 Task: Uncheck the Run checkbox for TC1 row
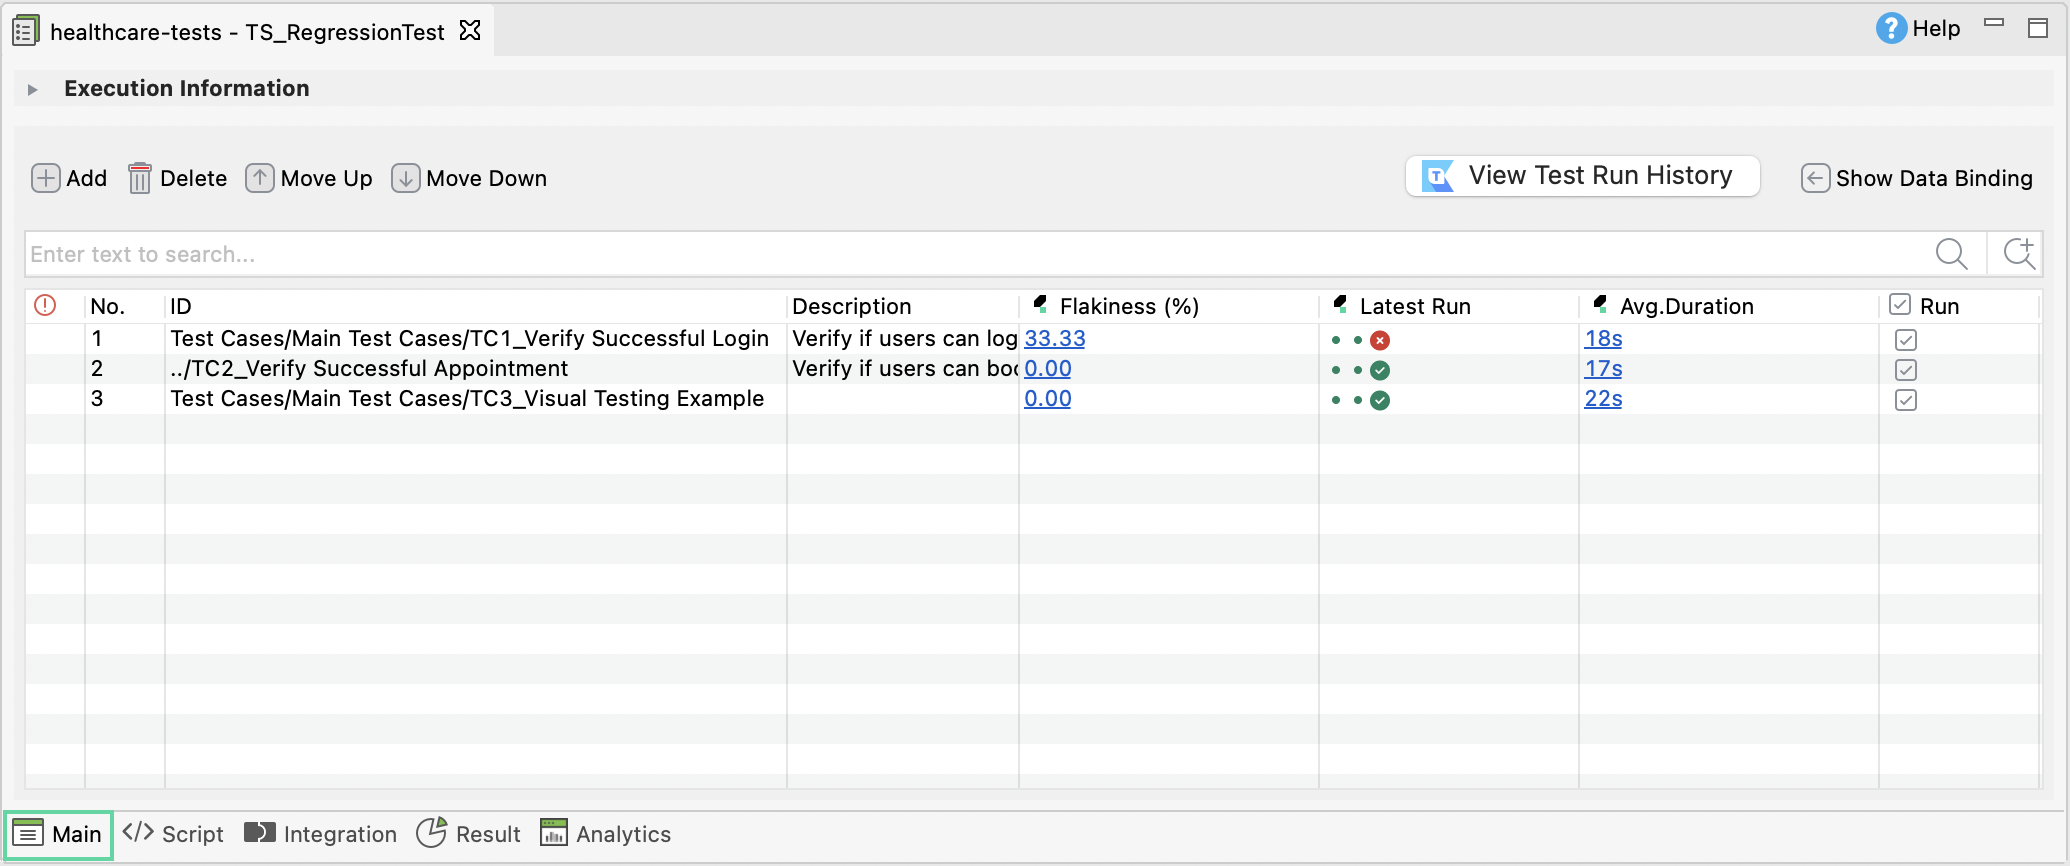[x=1905, y=340]
